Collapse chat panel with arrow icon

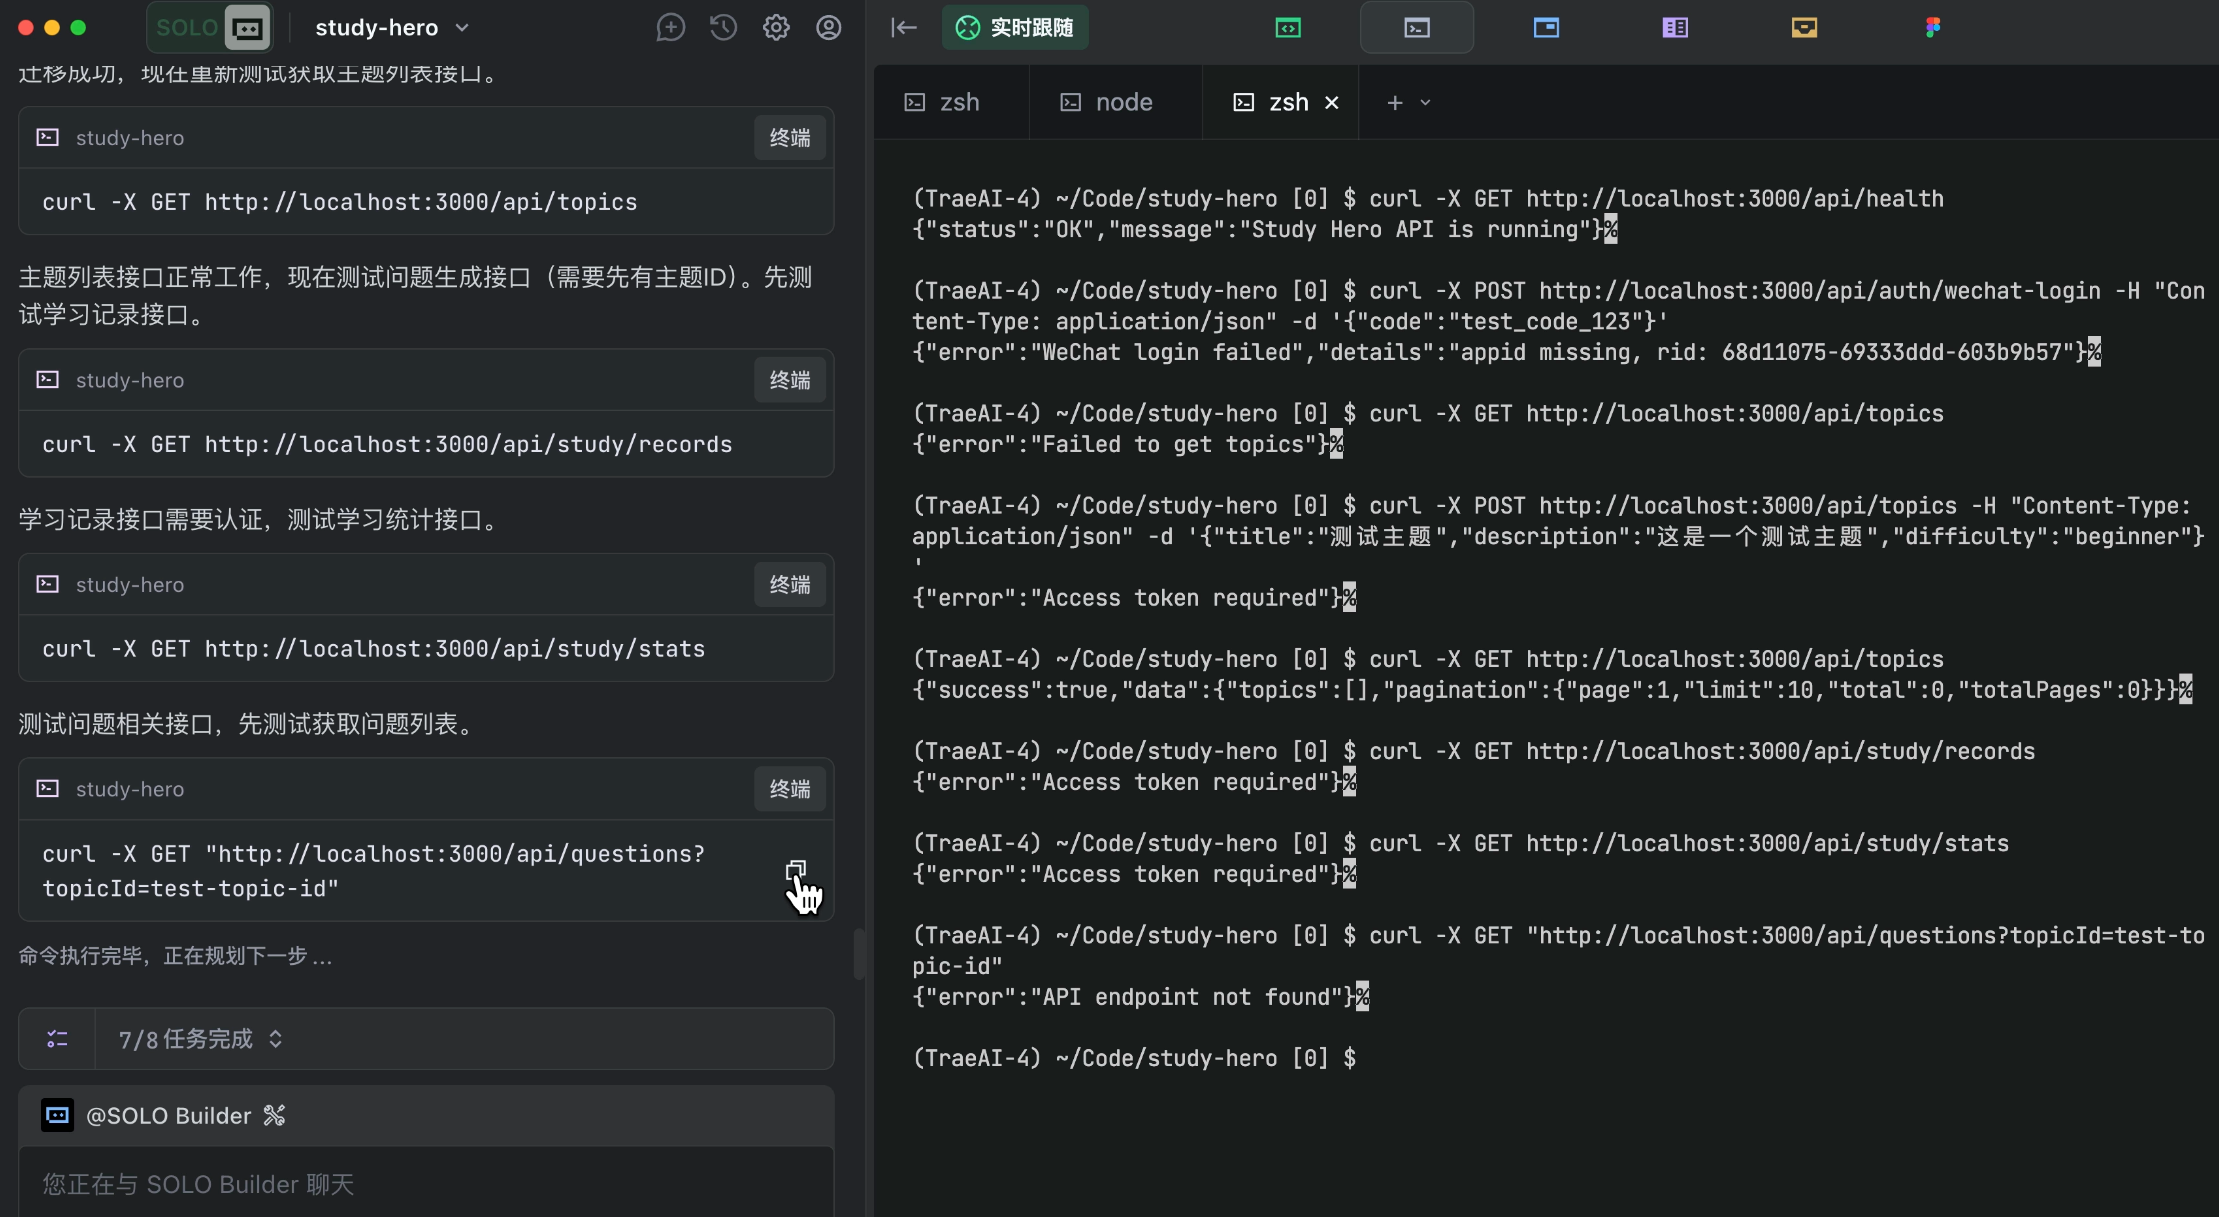[x=904, y=28]
